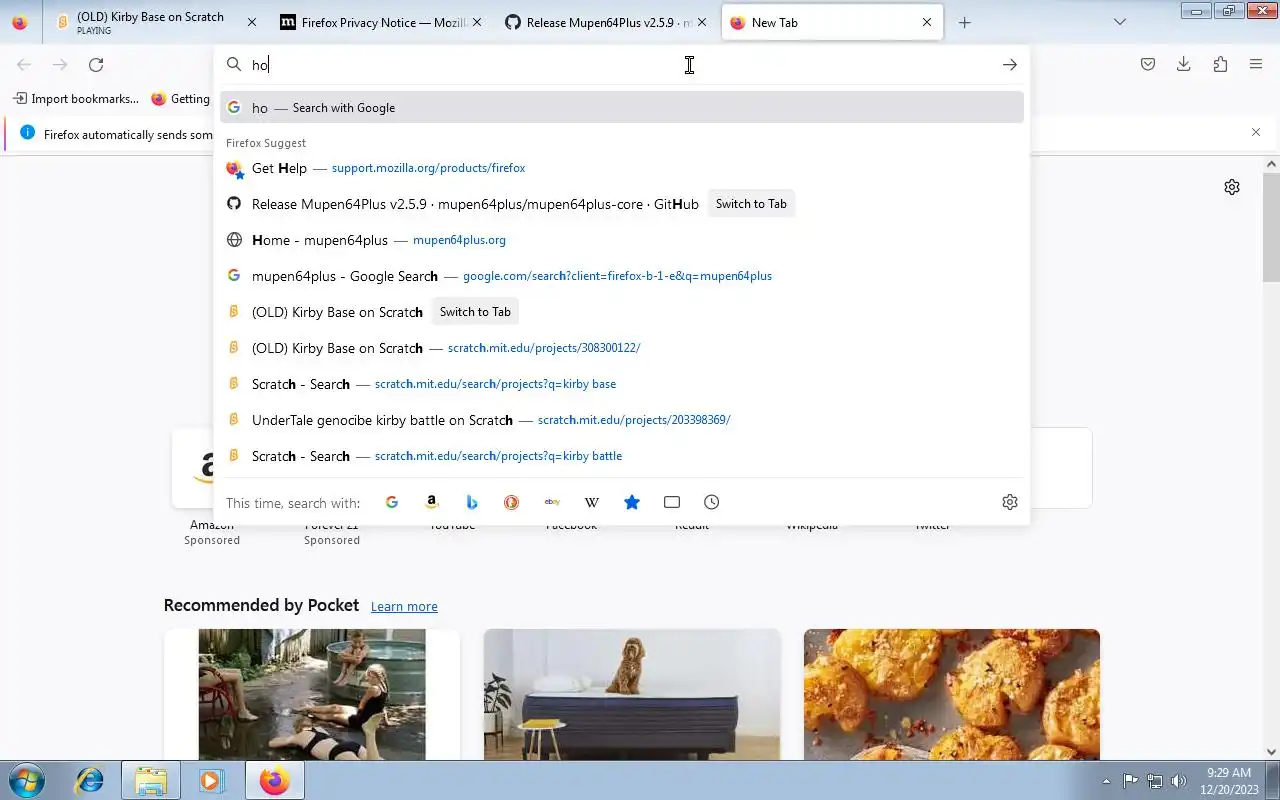The width and height of the screenshot is (1280, 800).
Task: Search open tabs with the tabs icon
Action: coord(672,502)
